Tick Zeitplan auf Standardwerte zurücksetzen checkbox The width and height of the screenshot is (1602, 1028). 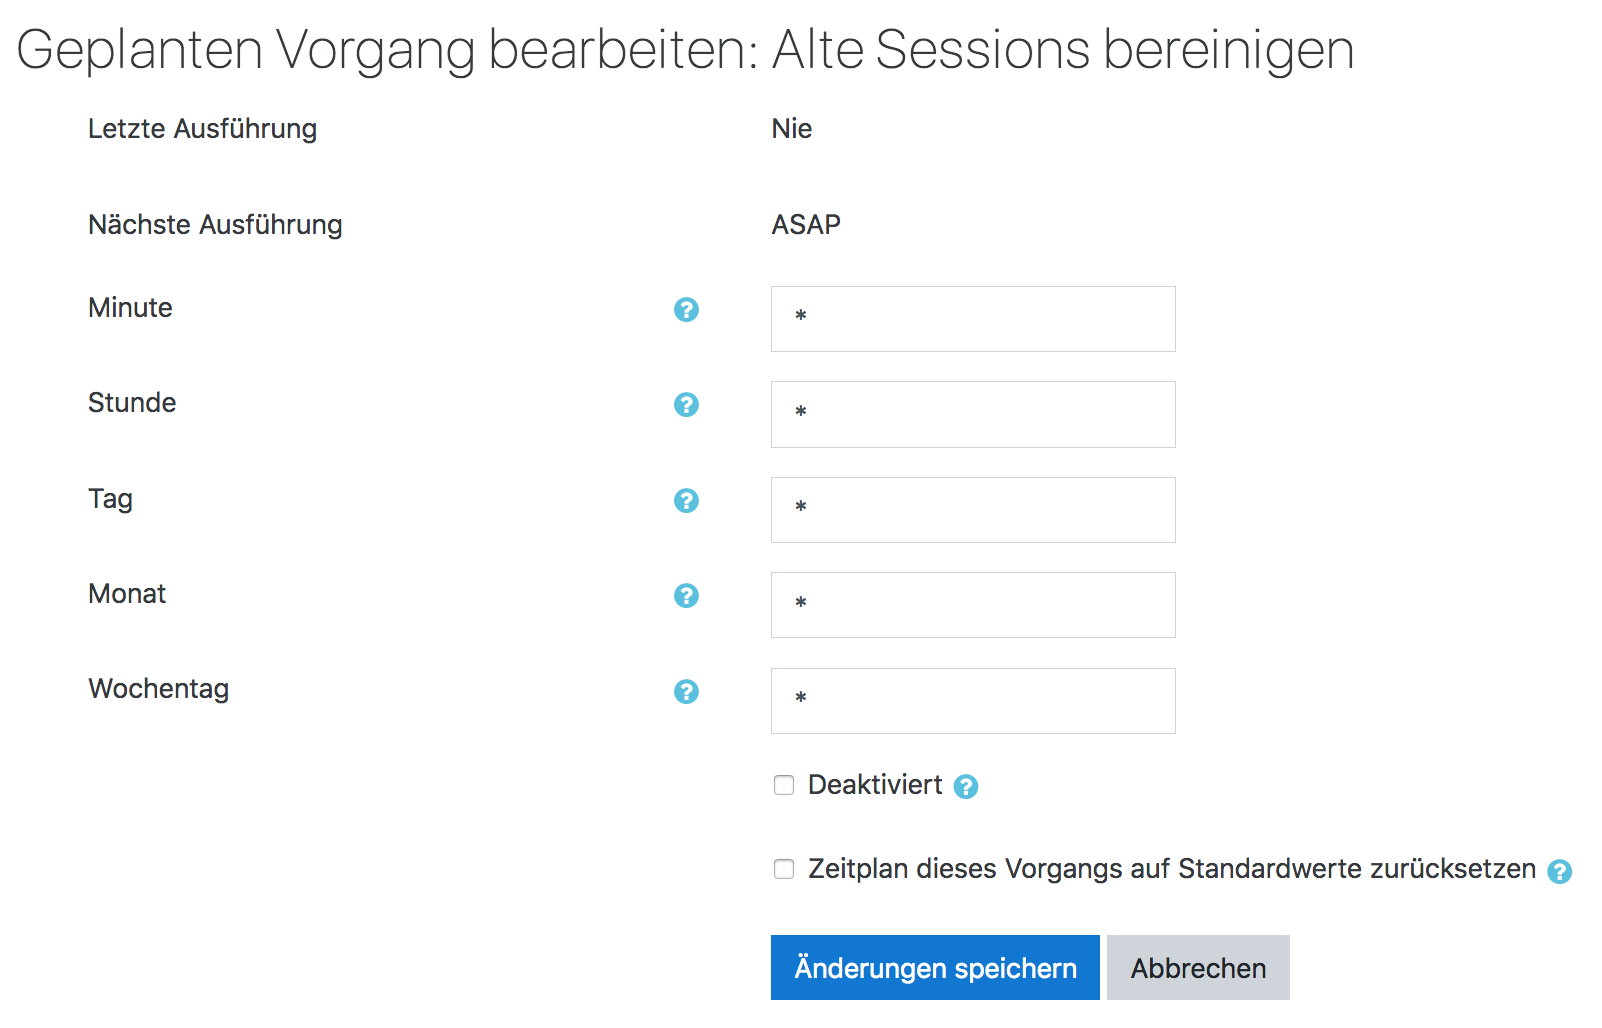click(784, 869)
